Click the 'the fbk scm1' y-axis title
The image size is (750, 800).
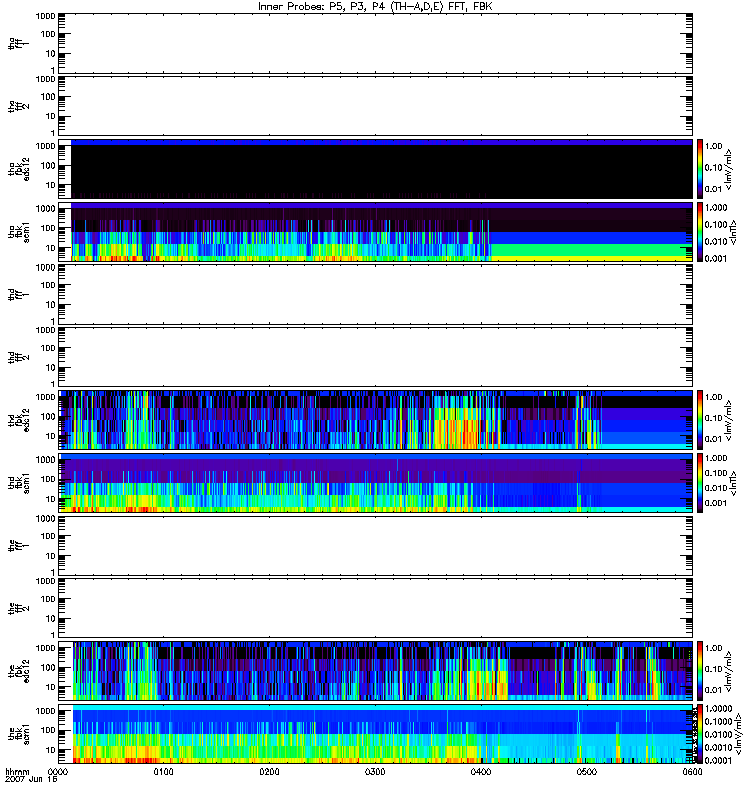coord(19,734)
